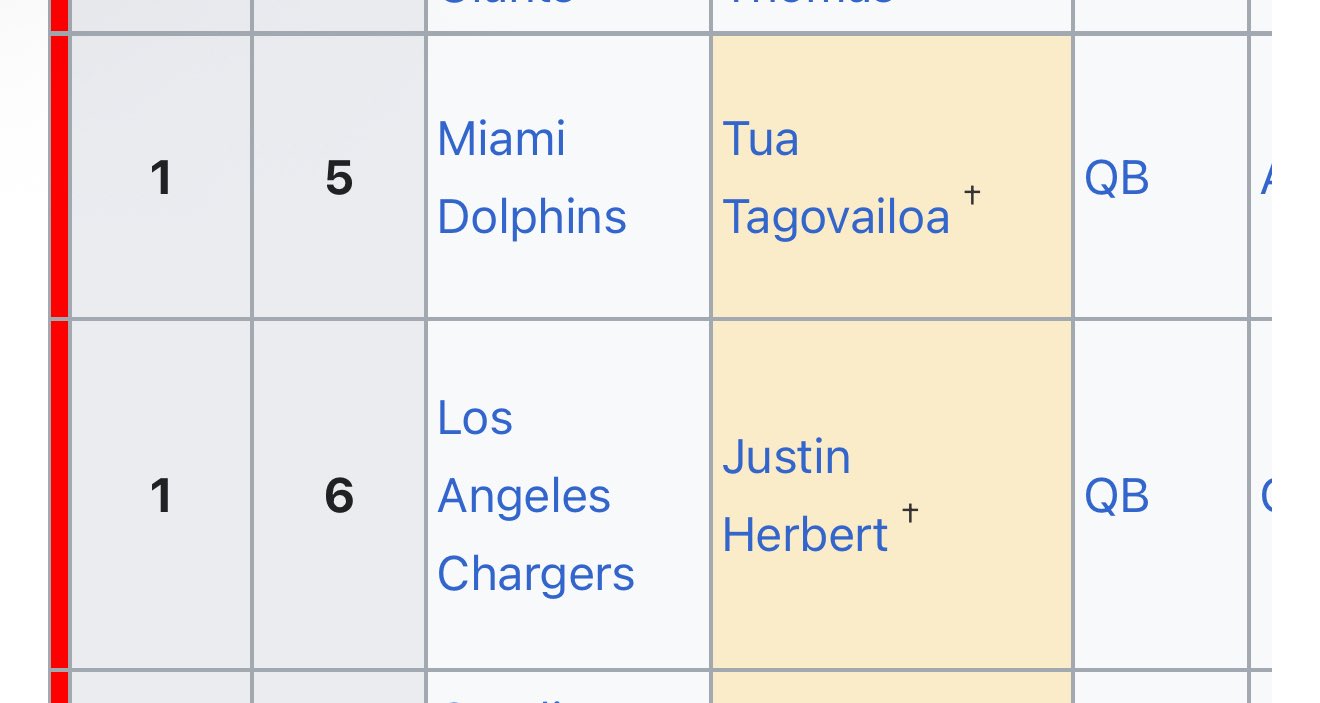This screenshot has height=703, width=1320.
Task: Click red color bar beside Chargers row
Action: (x=59, y=496)
